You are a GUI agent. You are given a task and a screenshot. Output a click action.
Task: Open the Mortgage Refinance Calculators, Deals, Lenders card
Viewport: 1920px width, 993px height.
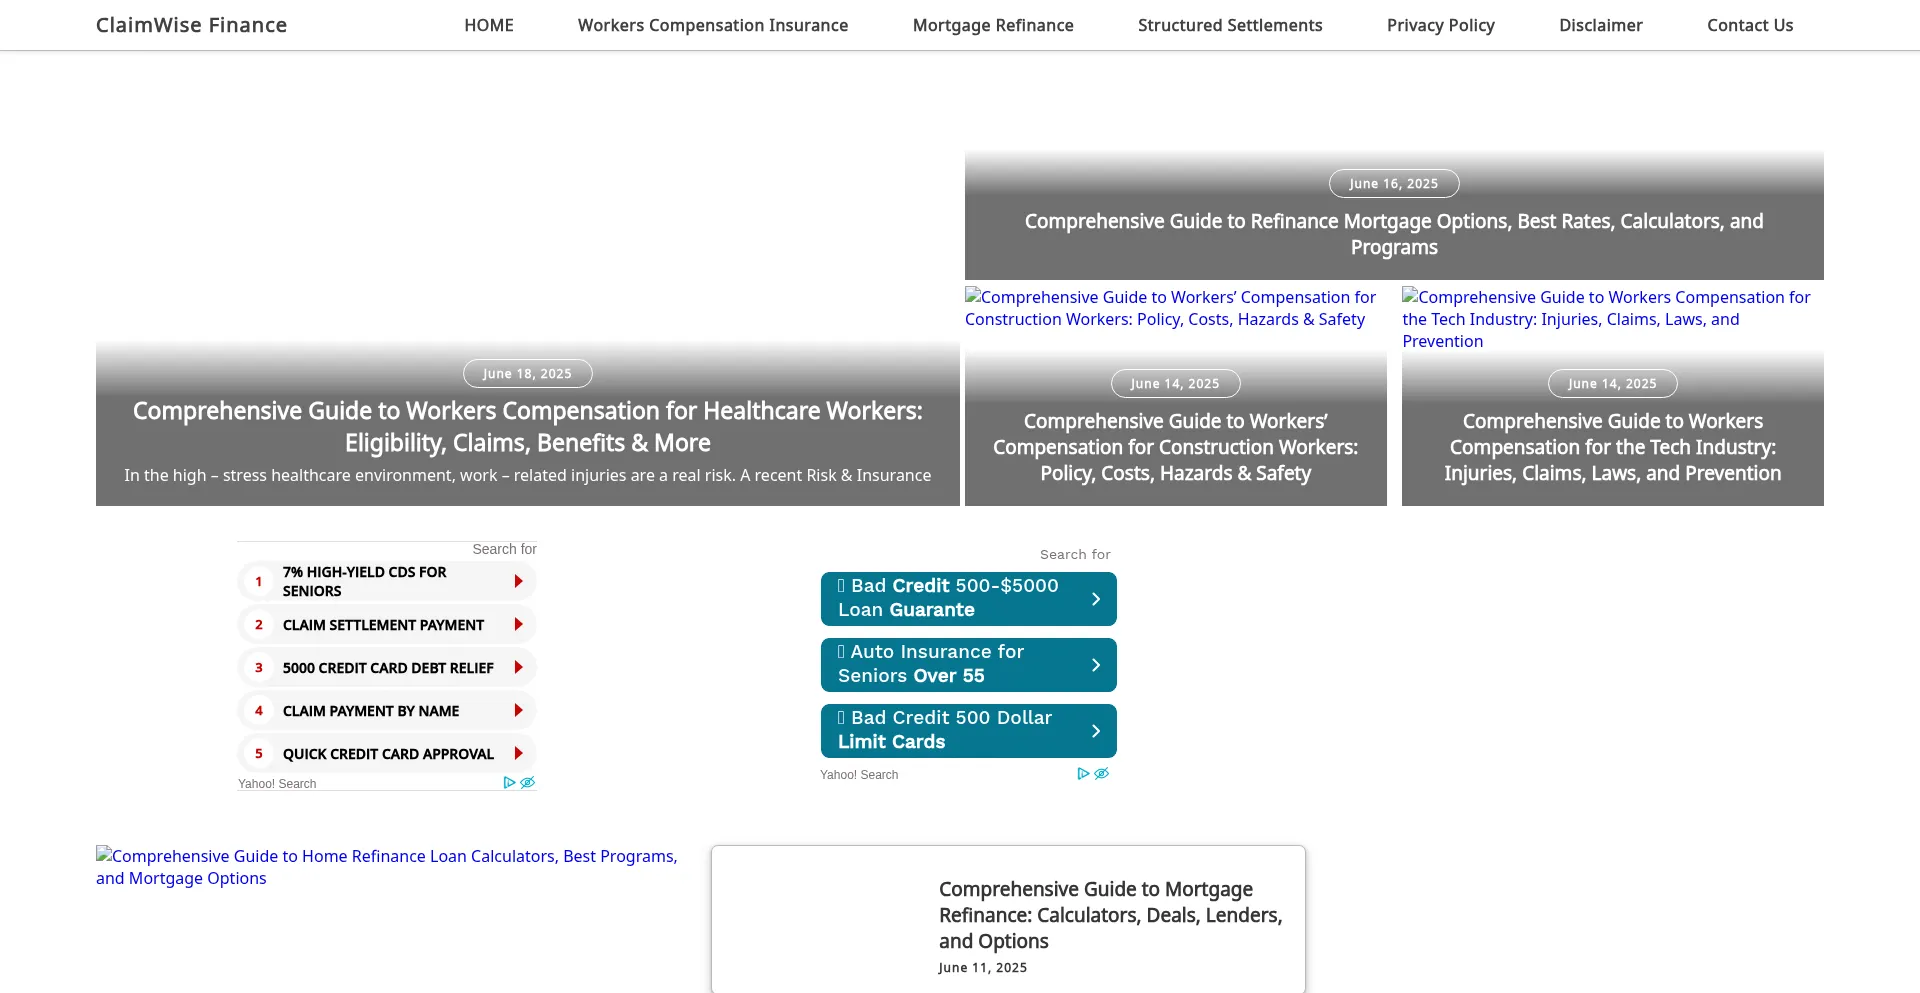1110,915
